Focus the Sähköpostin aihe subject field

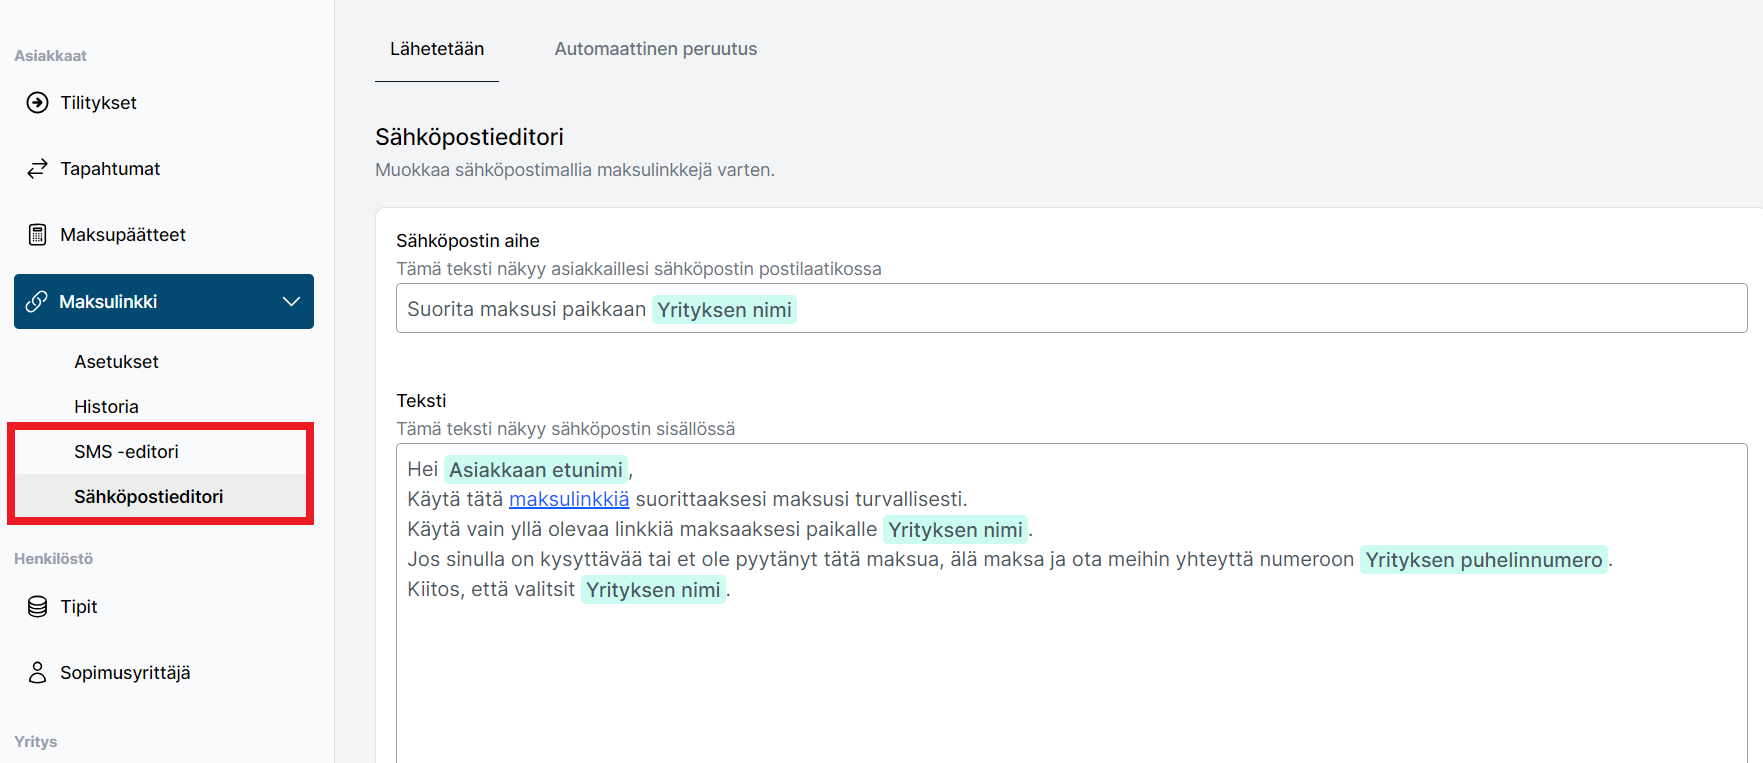point(1071,309)
